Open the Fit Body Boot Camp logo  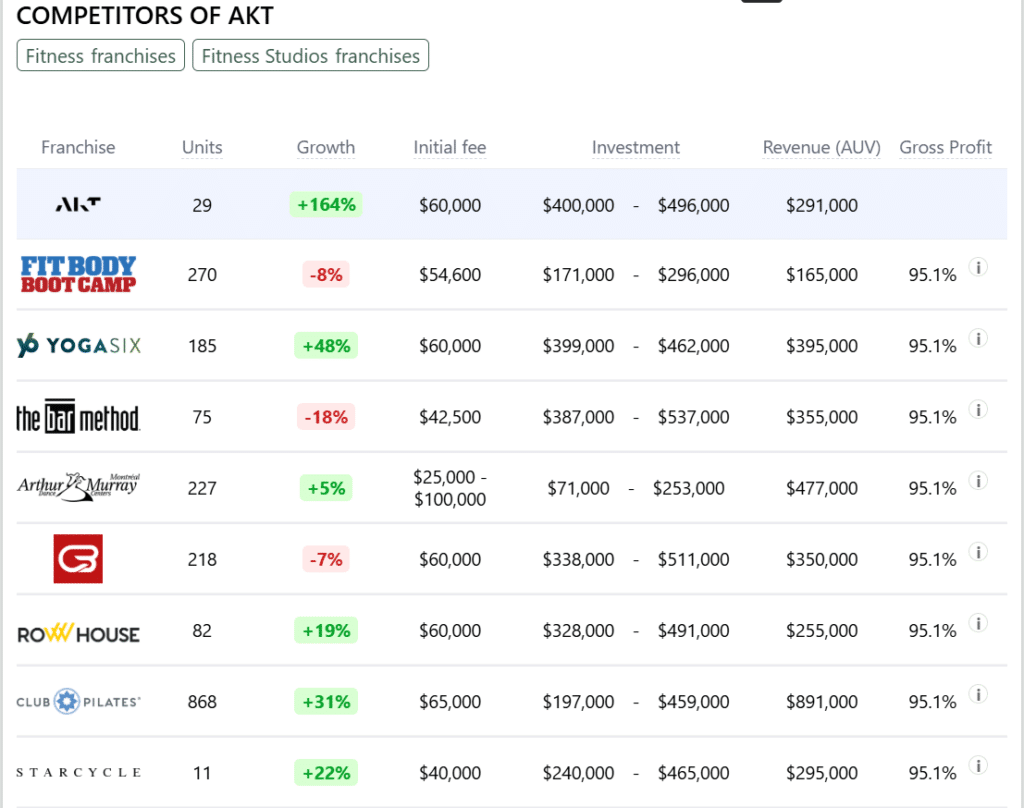coord(78,274)
